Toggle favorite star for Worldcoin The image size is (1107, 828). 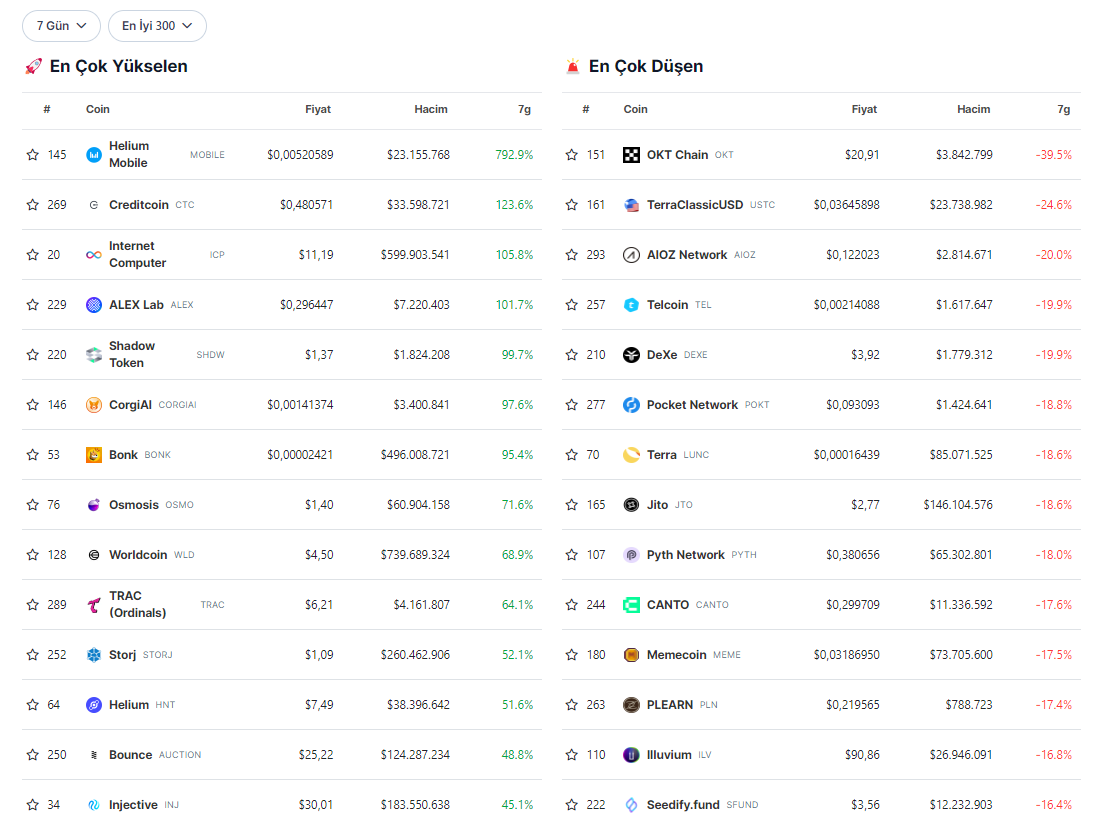[x=33, y=555]
